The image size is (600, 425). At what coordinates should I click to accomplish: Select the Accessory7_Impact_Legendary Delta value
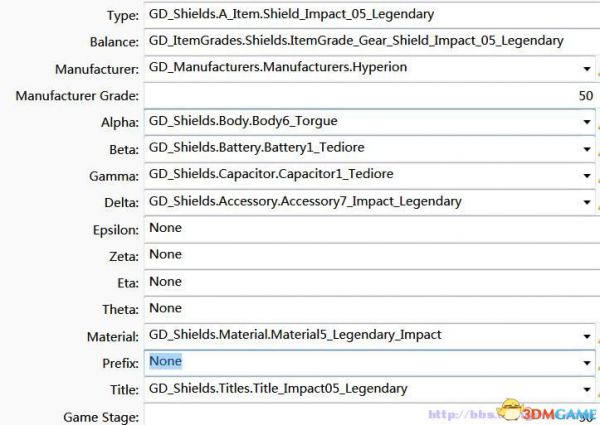305,202
